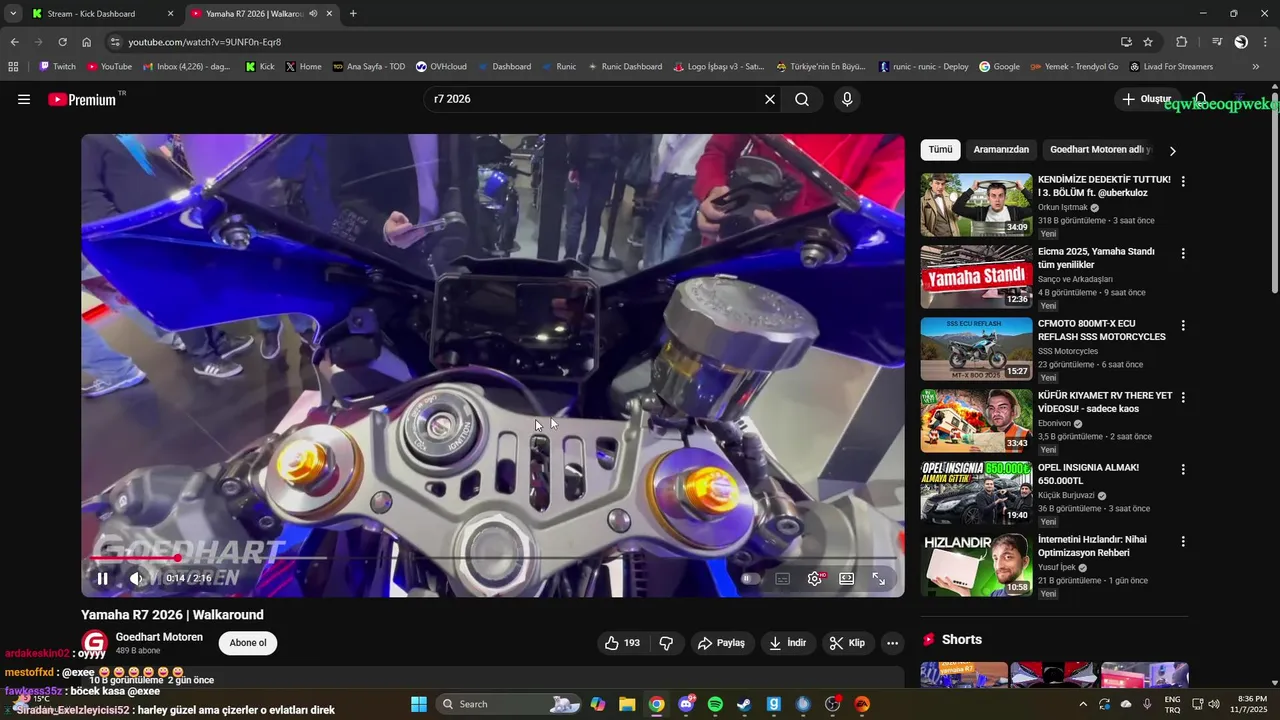Open Discord from taskbar
This screenshot has height=720, width=1280.
(x=686, y=704)
